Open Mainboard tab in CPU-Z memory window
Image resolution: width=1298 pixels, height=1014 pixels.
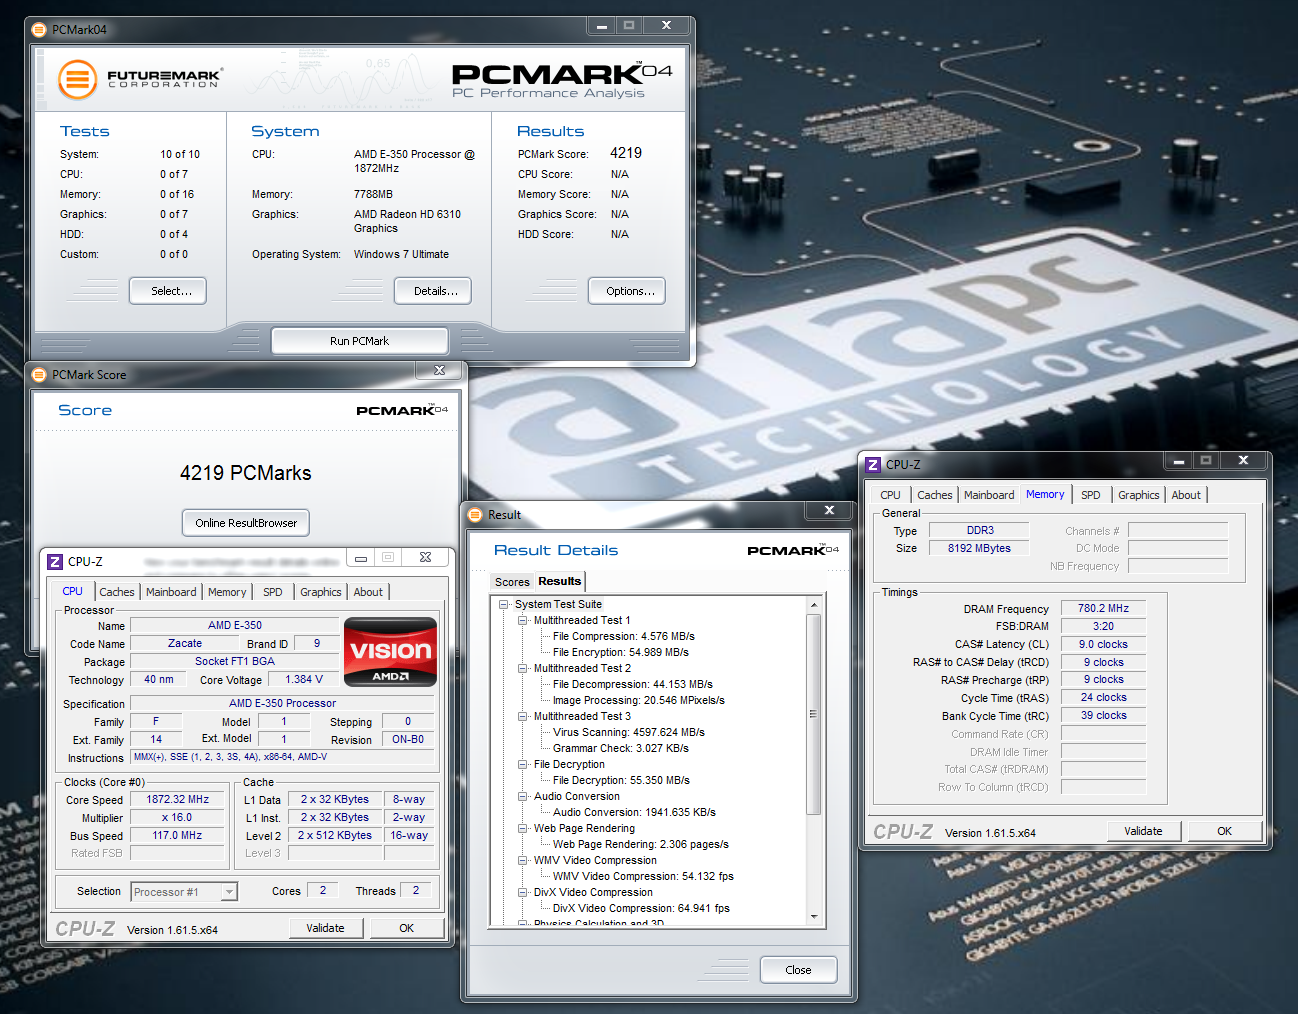point(989,495)
